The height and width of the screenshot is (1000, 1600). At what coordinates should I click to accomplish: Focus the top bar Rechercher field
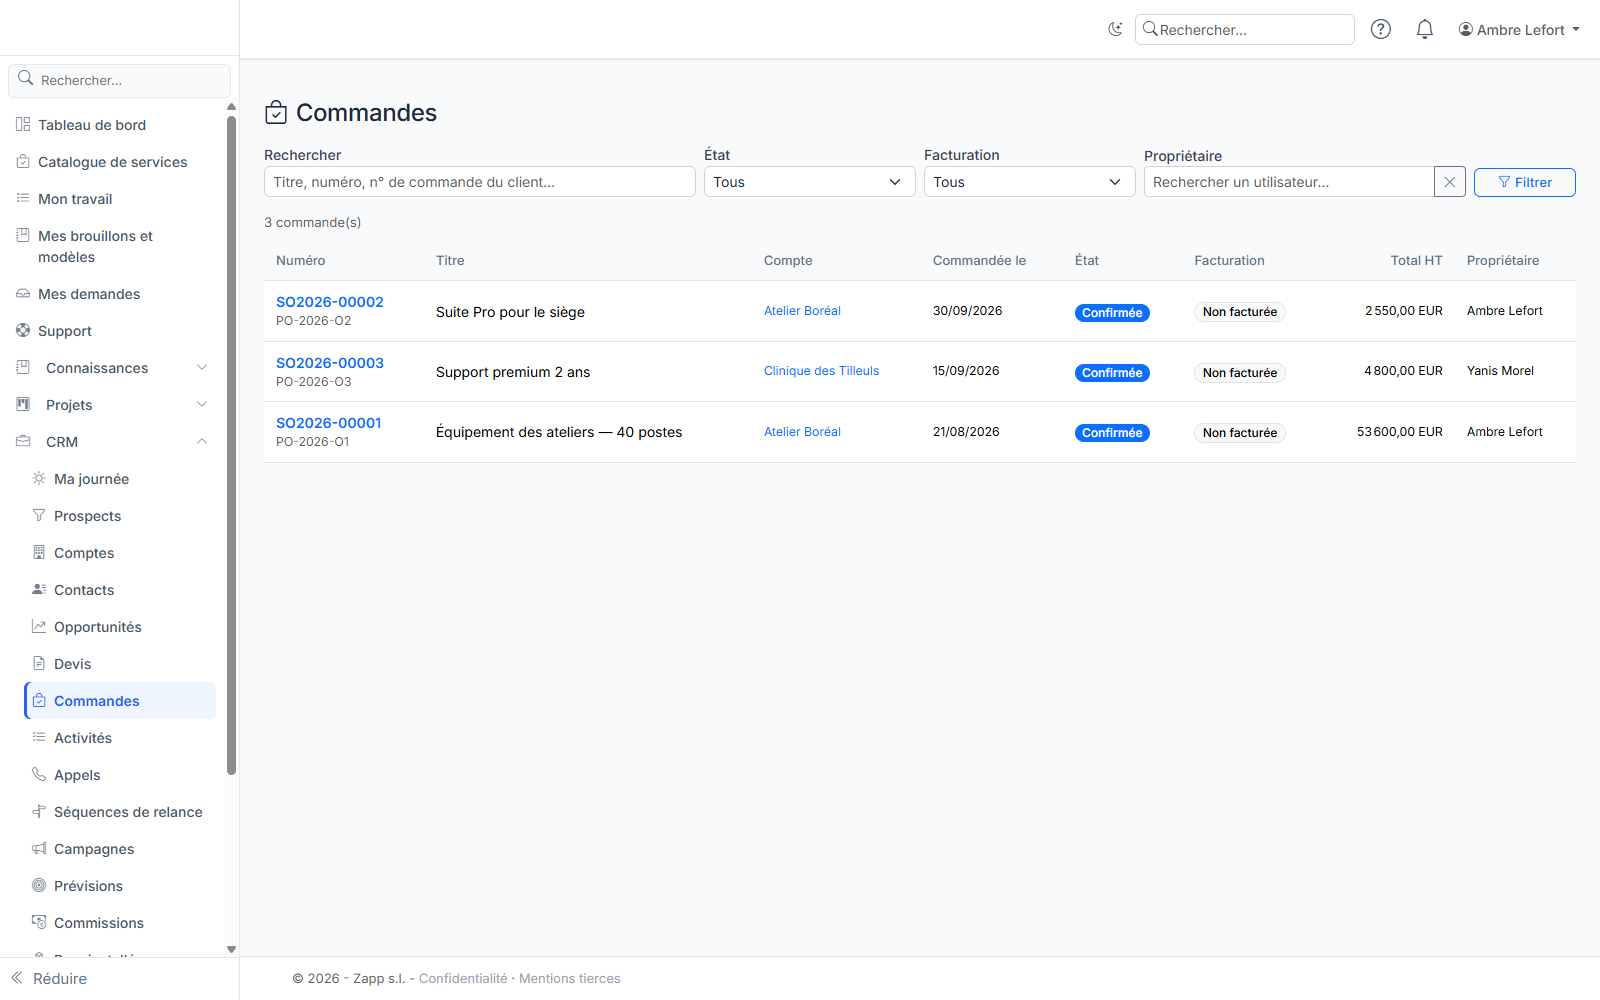click(1245, 30)
